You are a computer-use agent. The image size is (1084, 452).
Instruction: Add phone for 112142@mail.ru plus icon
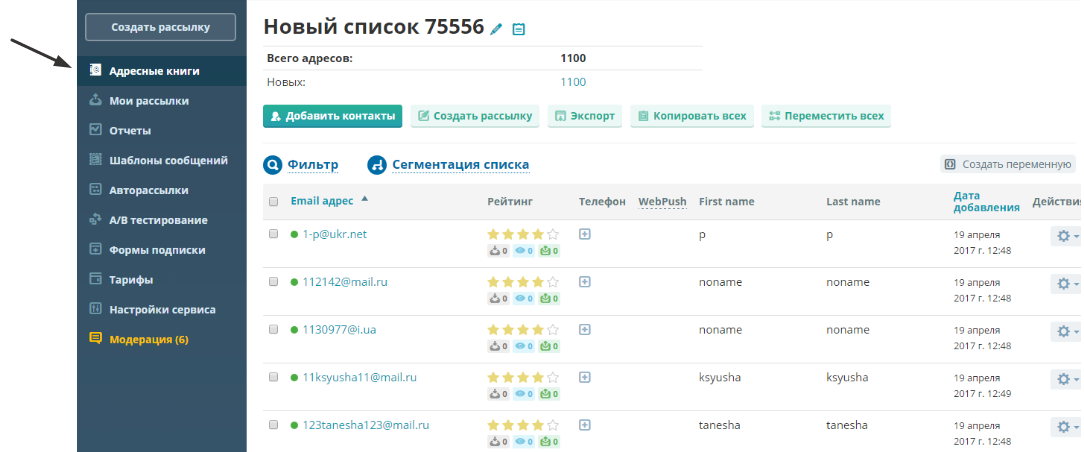(x=585, y=282)
